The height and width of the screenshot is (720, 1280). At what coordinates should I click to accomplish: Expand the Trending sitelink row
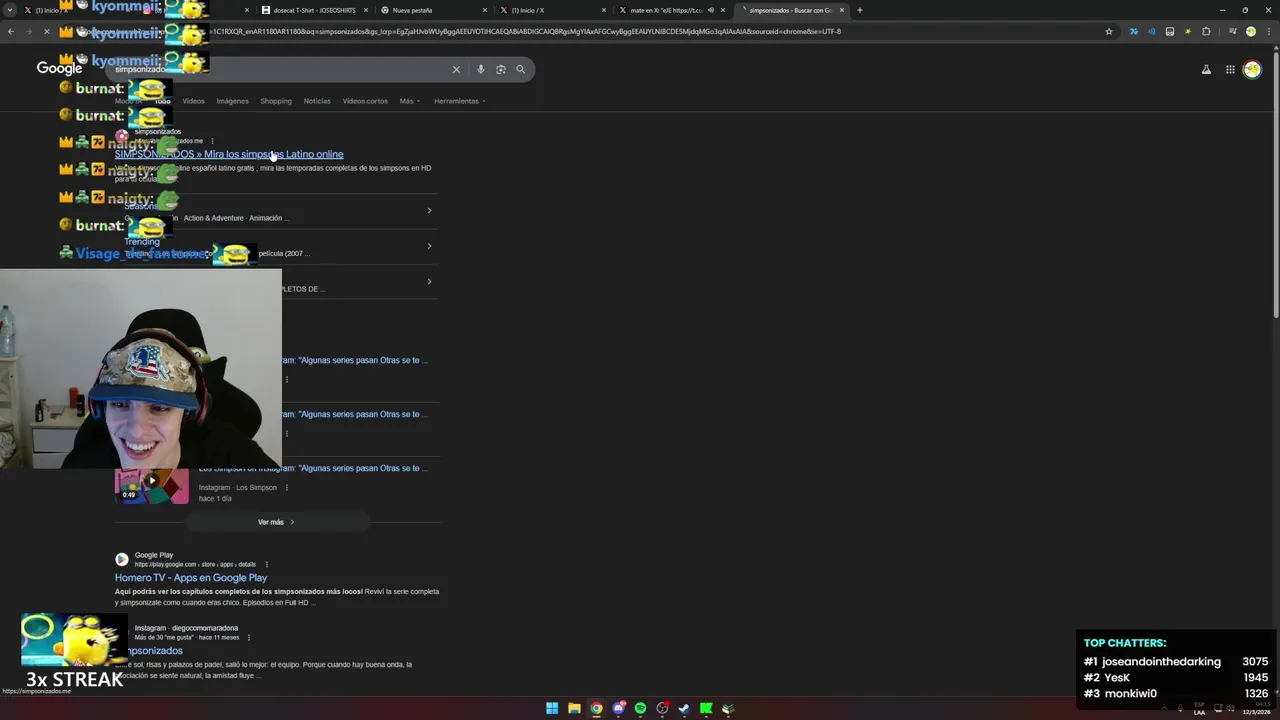(x=429, y=246)
